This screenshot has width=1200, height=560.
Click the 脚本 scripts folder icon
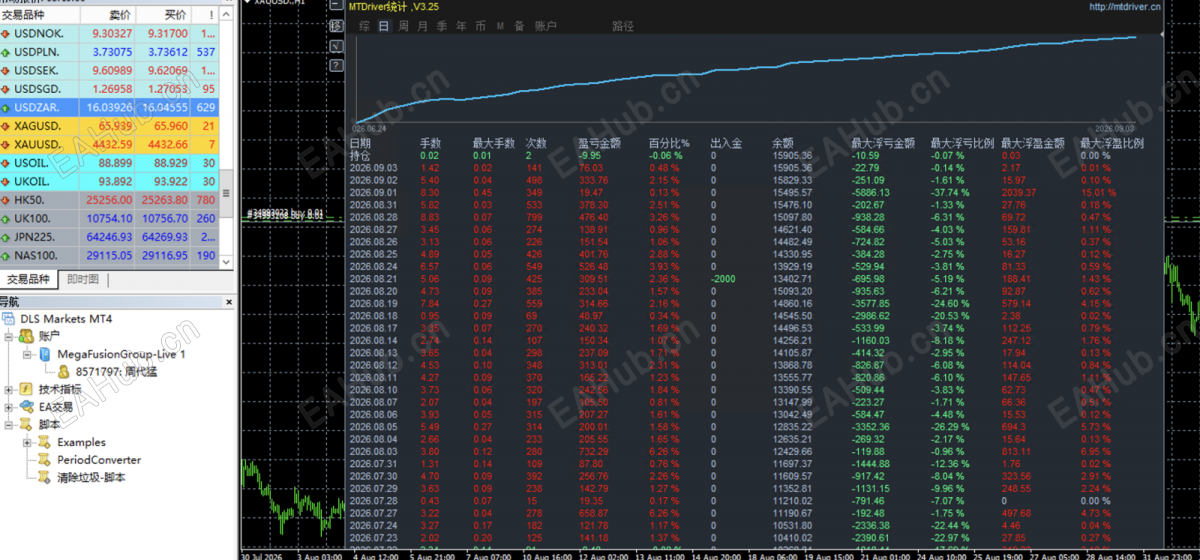point(26,425)
